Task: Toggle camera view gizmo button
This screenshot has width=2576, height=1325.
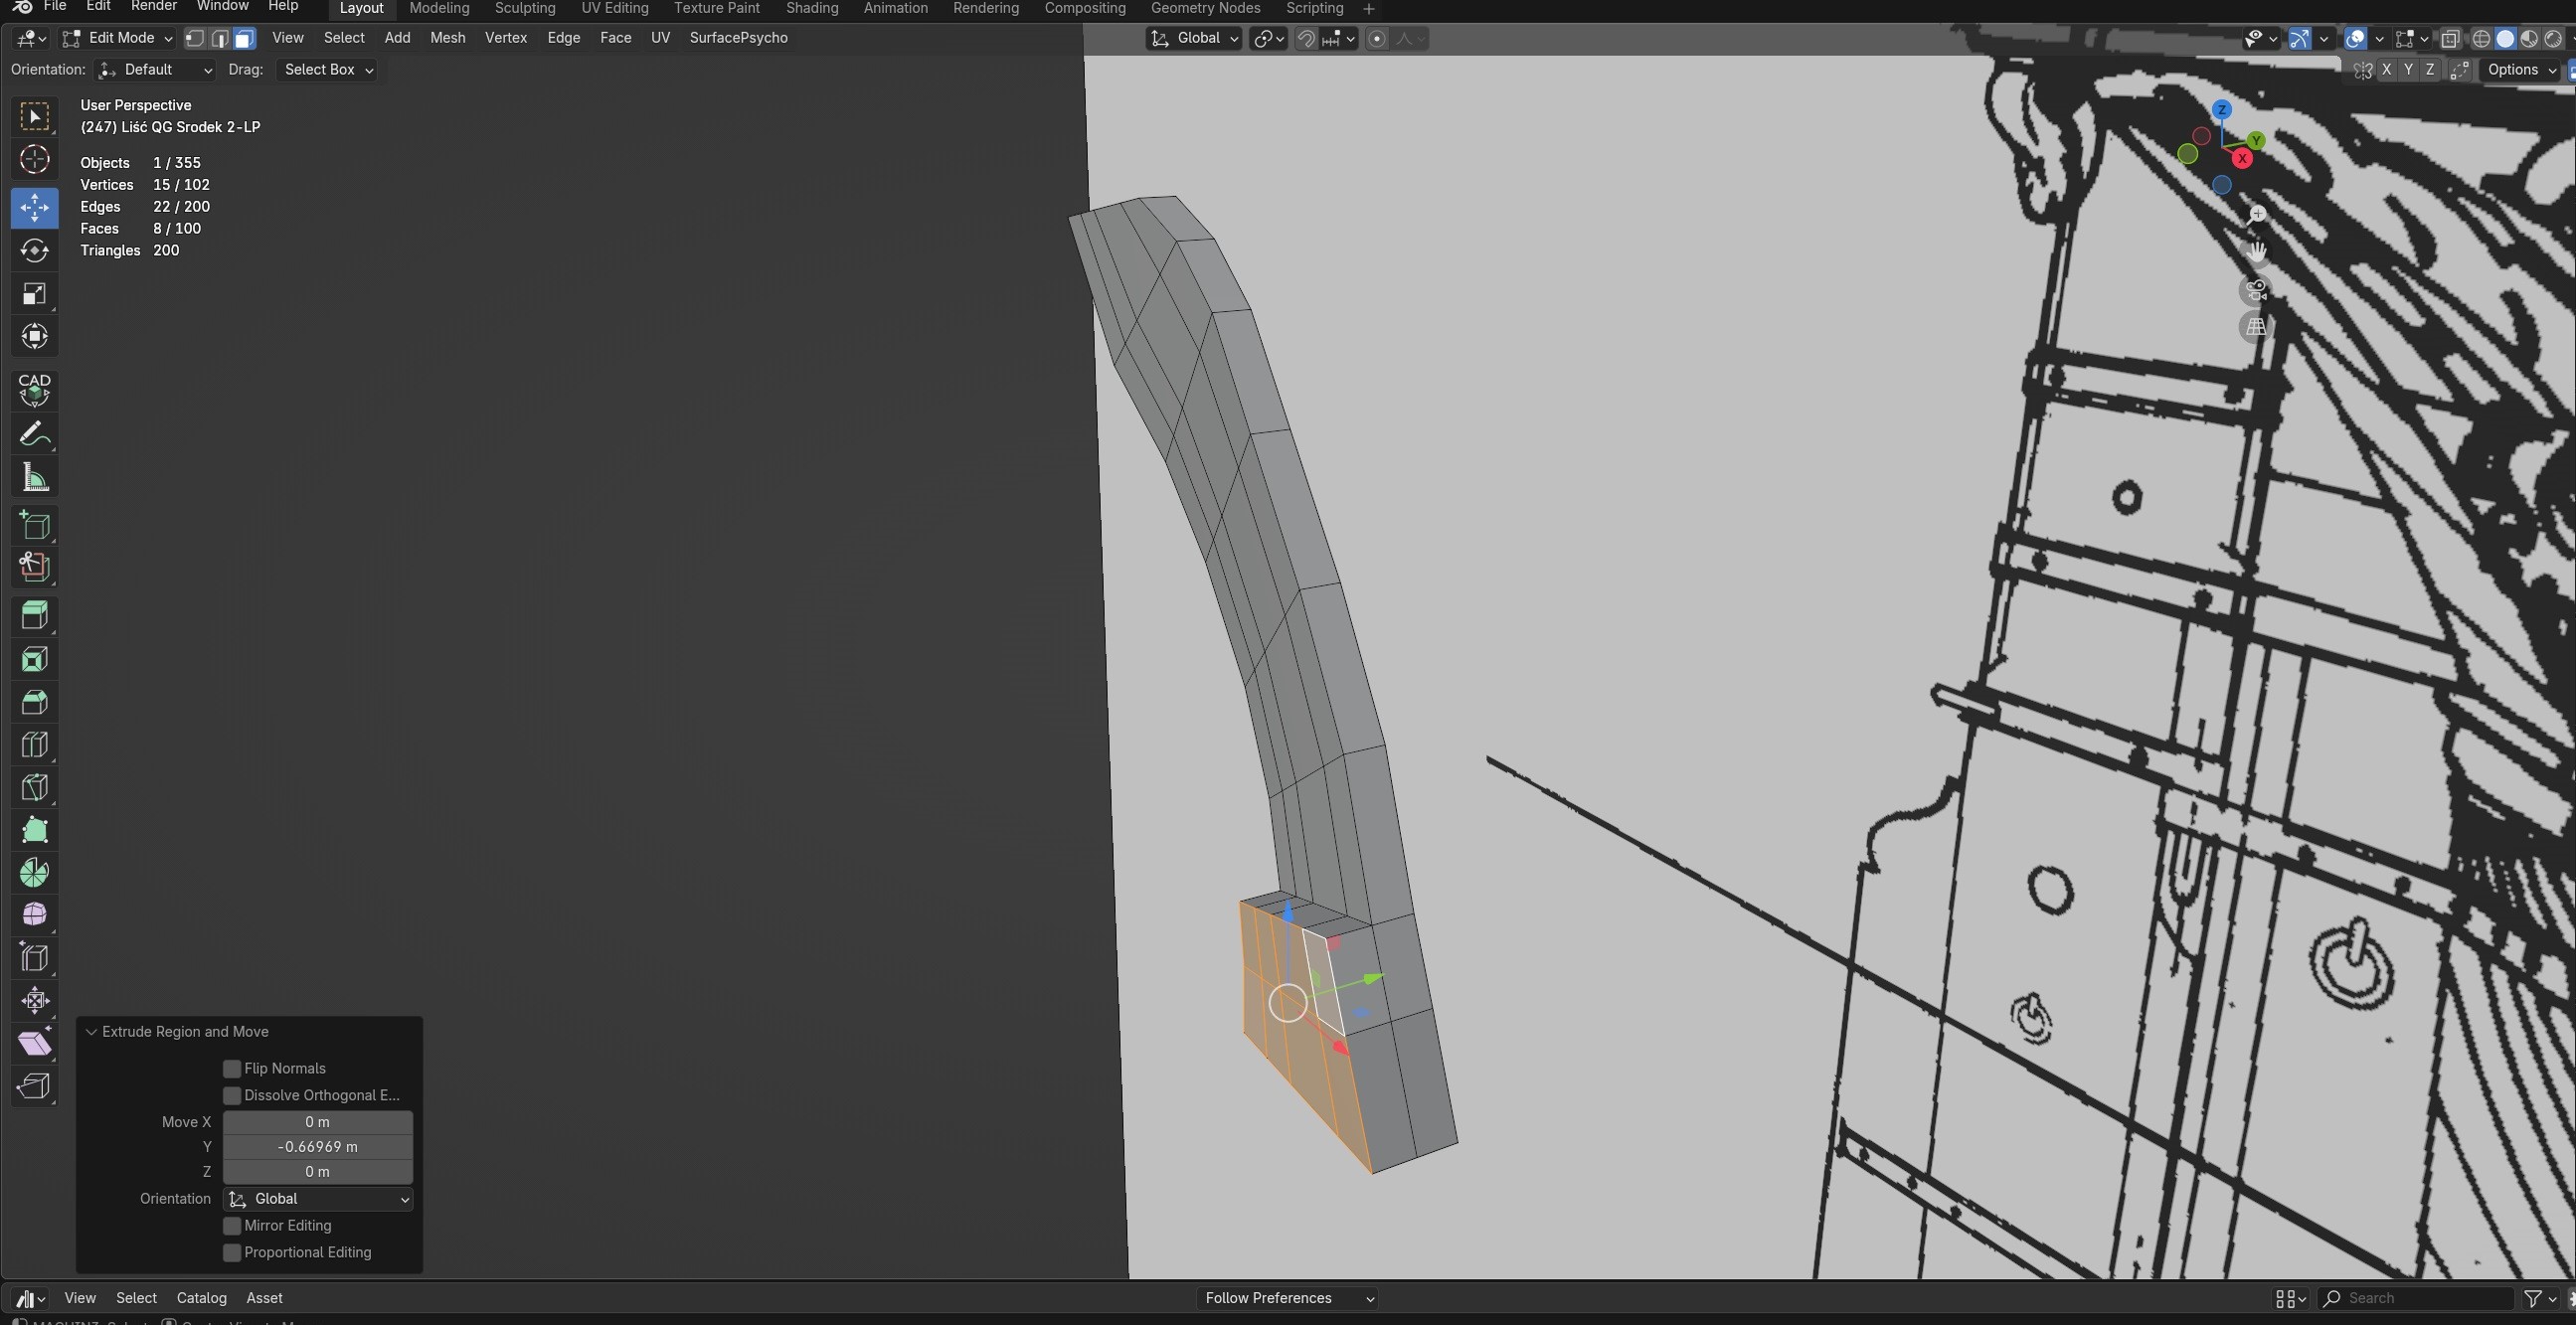Action: click(2256, 291)
